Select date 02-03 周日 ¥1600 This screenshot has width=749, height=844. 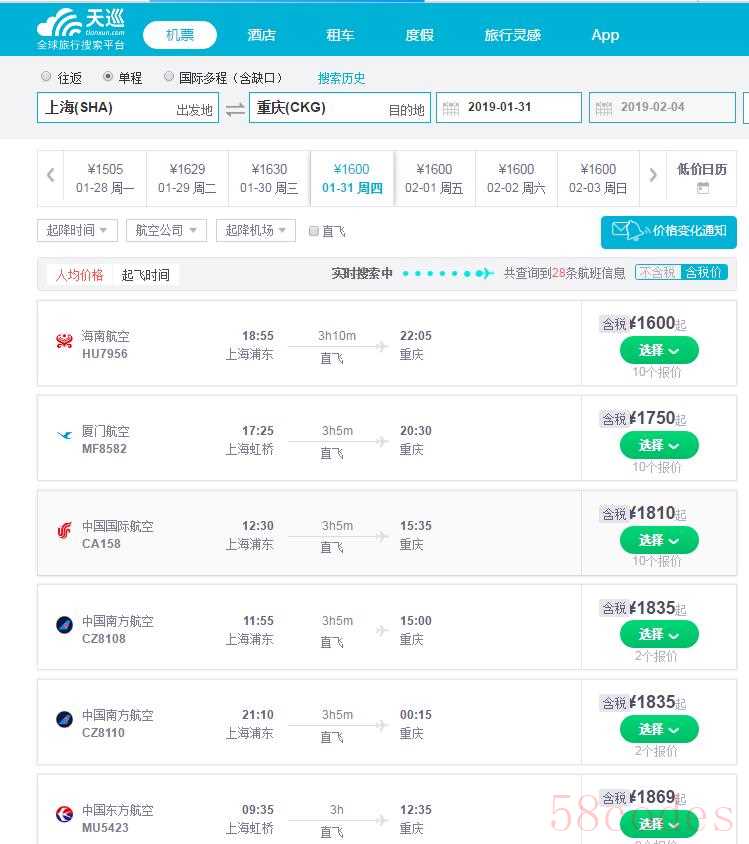pos(598,179)
